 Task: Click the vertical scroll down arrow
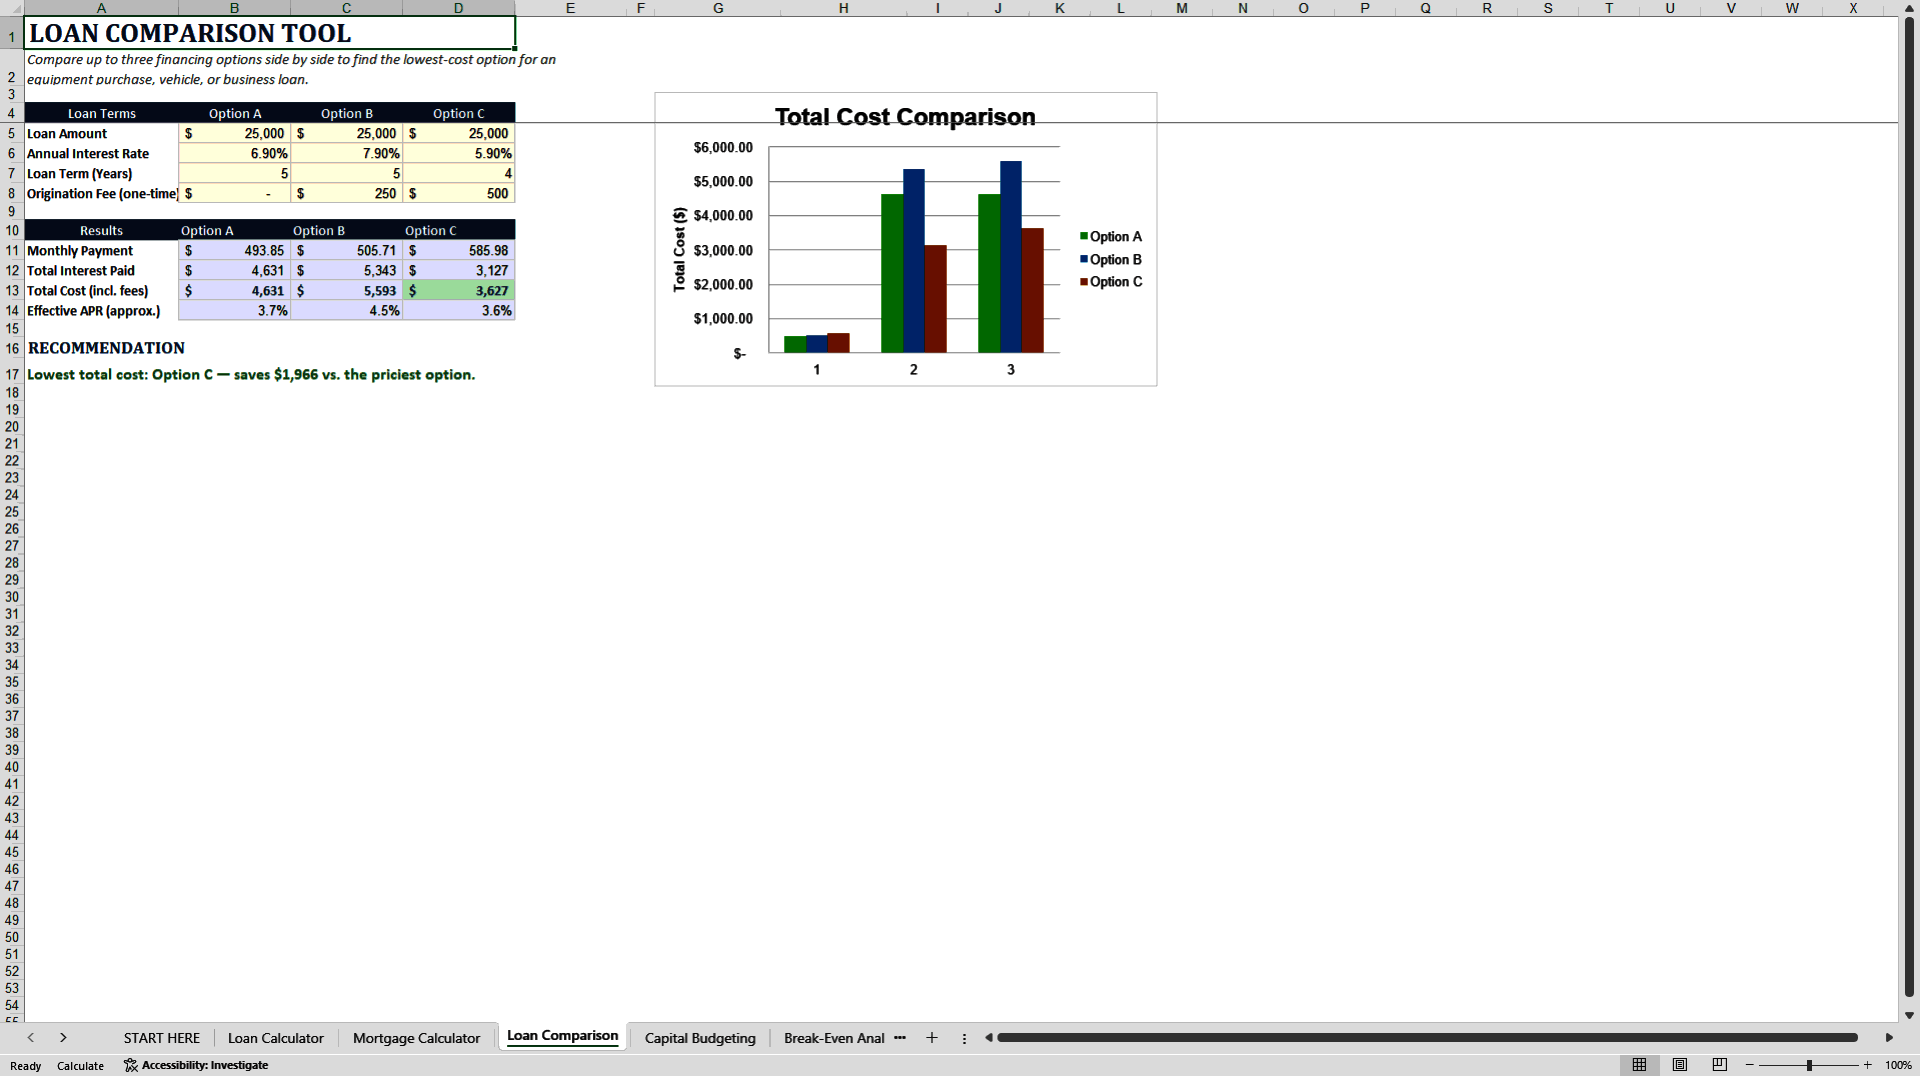[1909, 1015]
